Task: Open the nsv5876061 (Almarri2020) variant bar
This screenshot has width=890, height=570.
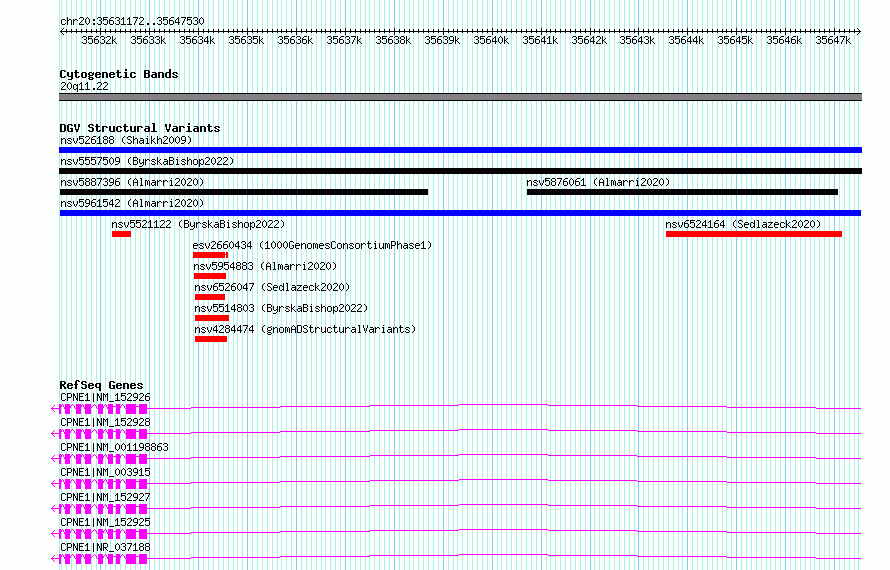Action: (x=682, y=192)
